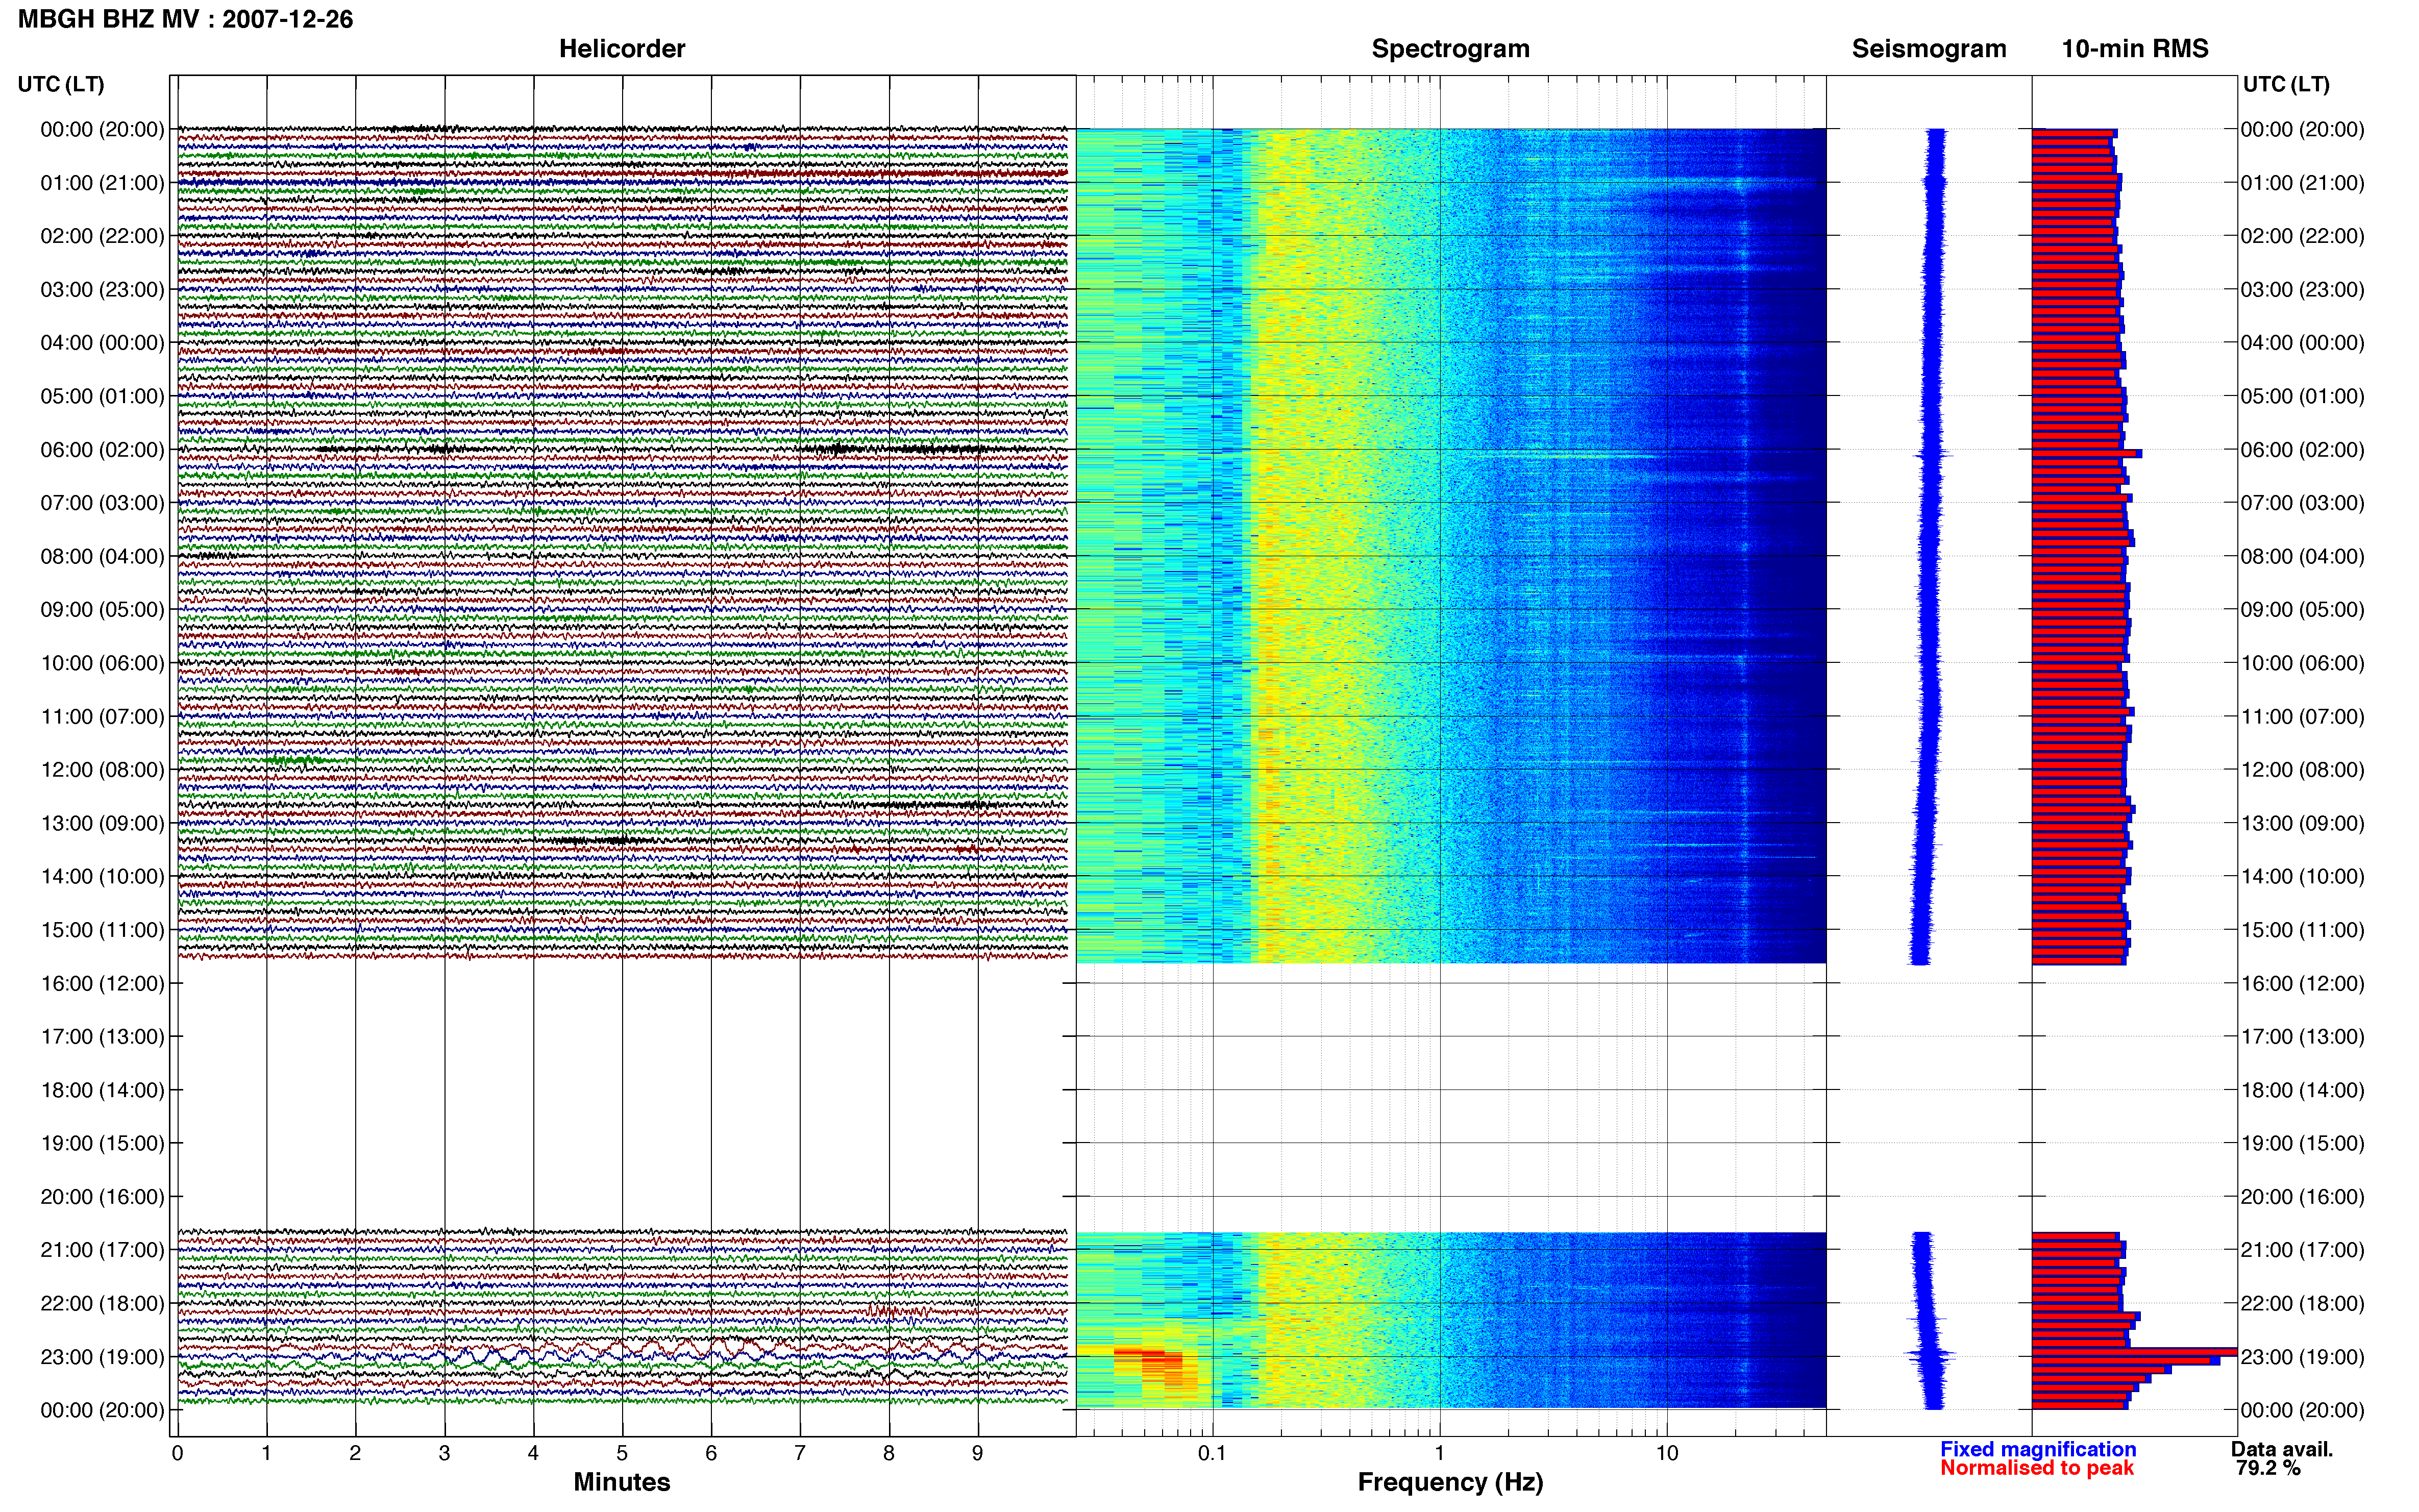Click RMS-side time label '18:00 (14:00)'
Image resolution: width=2419 pixels, height=1512 pixels.
(2302, 1090)
